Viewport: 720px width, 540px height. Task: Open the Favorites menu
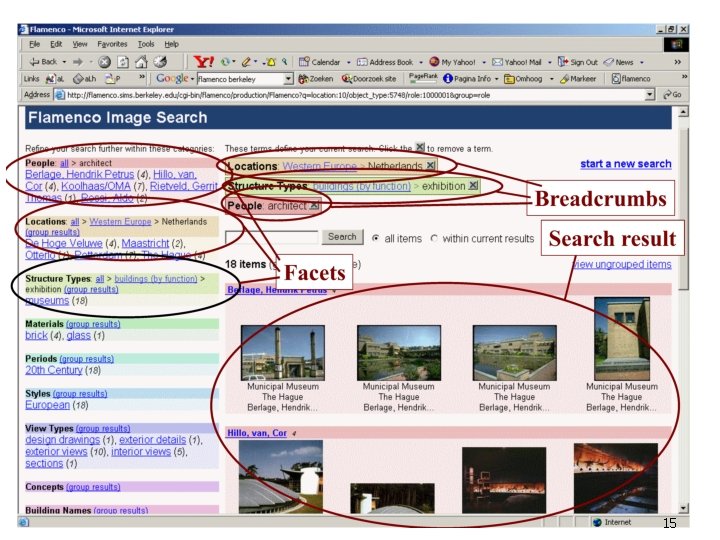[112, 44]
